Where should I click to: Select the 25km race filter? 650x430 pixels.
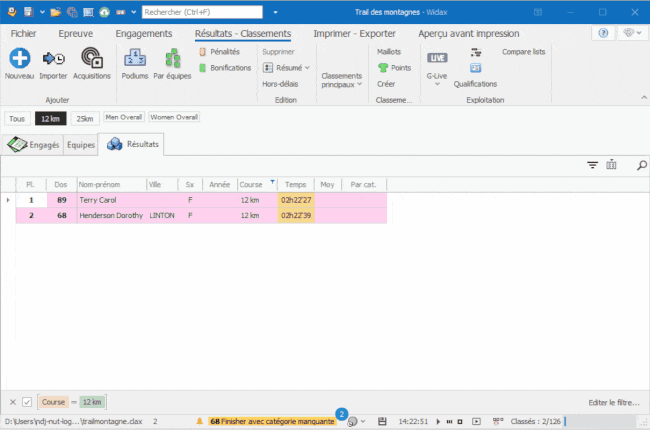coord(85,118)
